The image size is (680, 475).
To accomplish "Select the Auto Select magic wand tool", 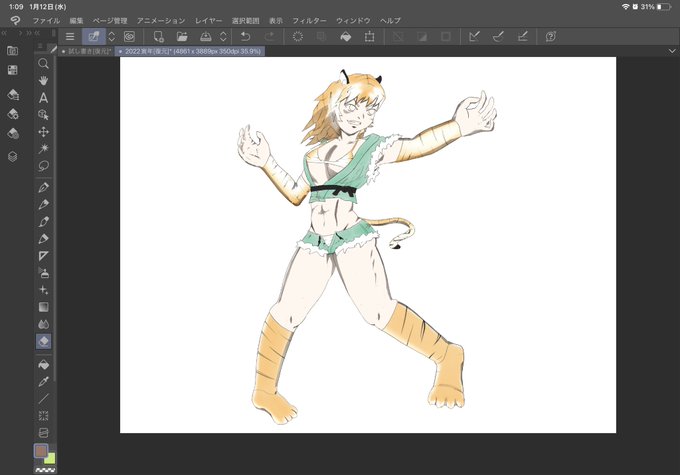I will 43,149.
